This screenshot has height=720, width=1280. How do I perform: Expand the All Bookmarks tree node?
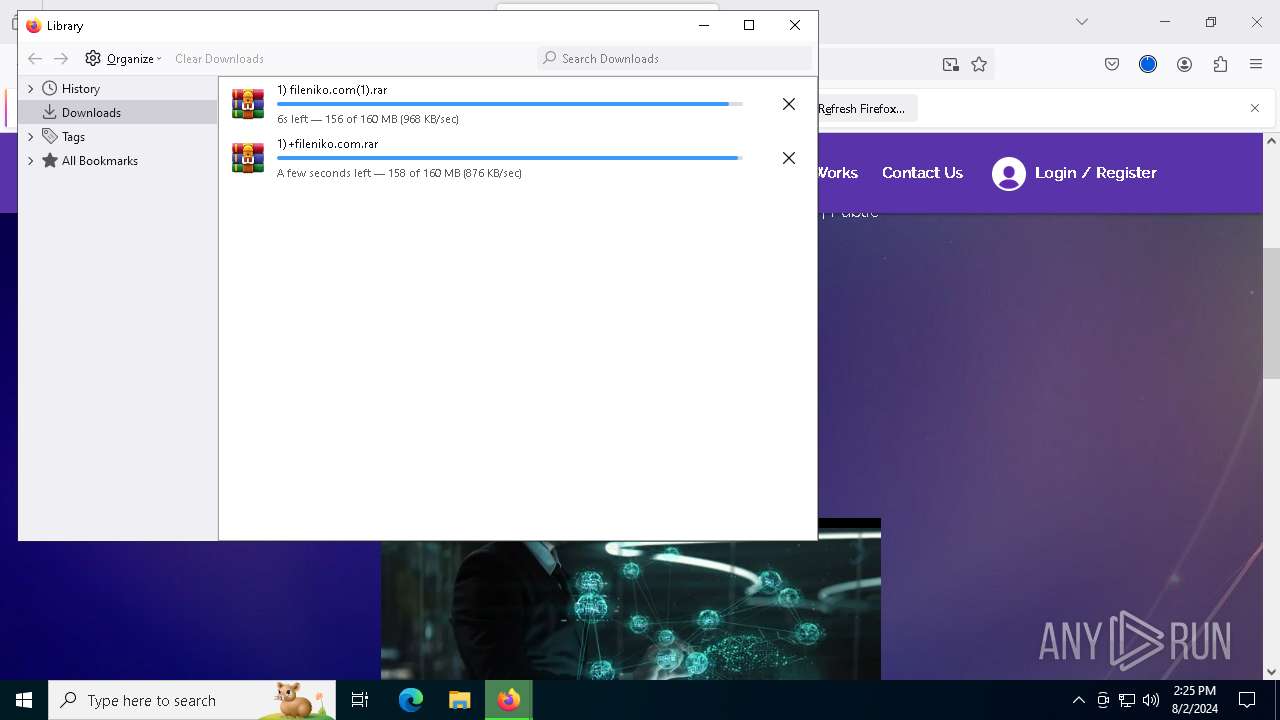30,161
